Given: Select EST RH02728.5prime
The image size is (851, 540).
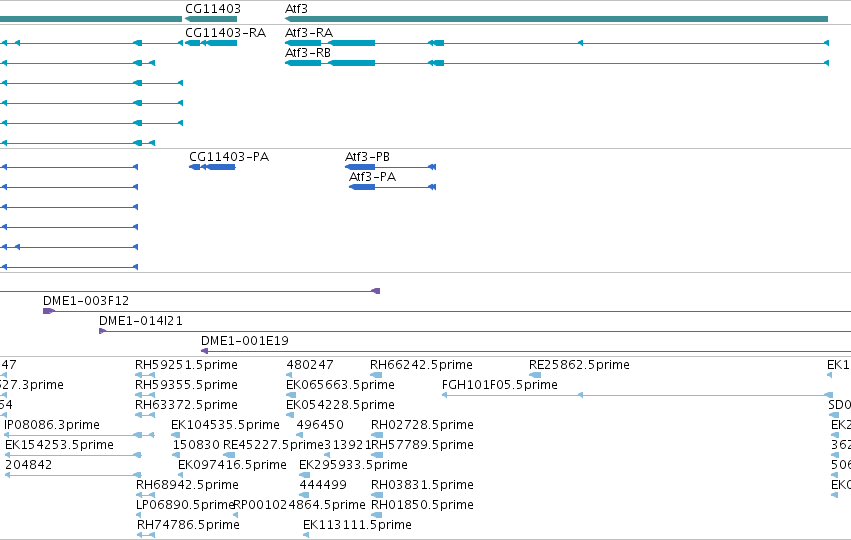Looking at the screenshot, I should (x=422, y=425).
